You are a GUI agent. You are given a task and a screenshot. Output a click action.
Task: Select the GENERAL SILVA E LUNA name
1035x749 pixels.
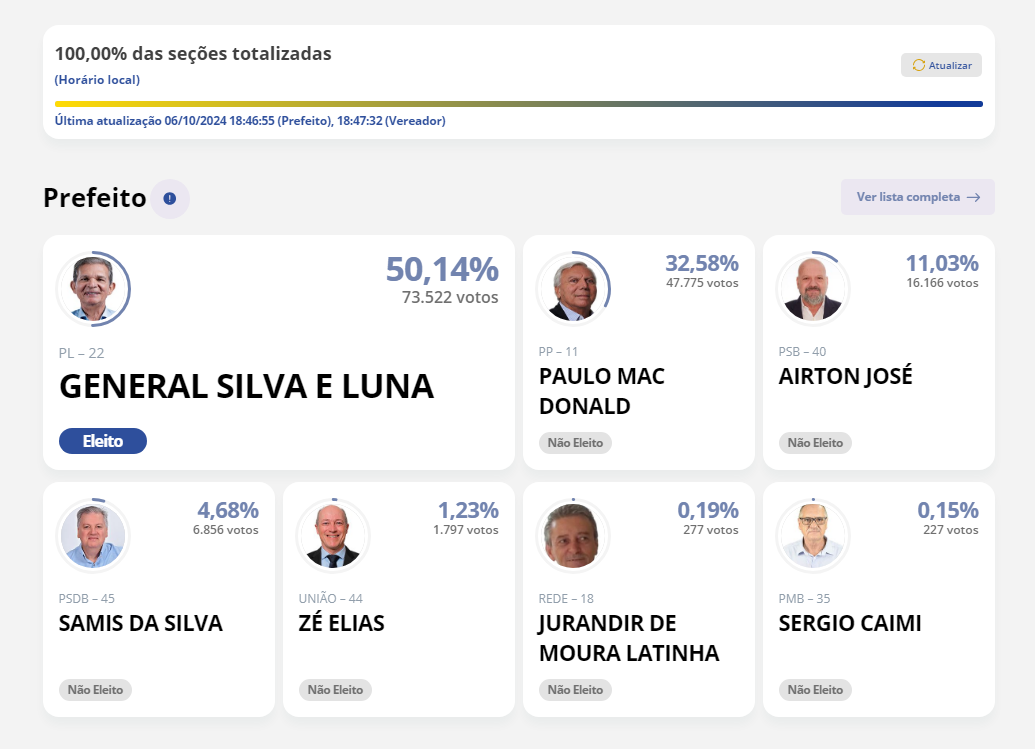(247, 387)
